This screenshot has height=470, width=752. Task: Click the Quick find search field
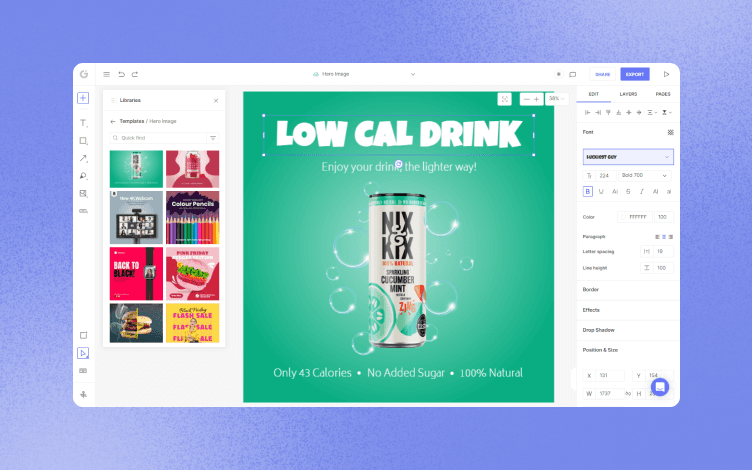coord(158,138)
